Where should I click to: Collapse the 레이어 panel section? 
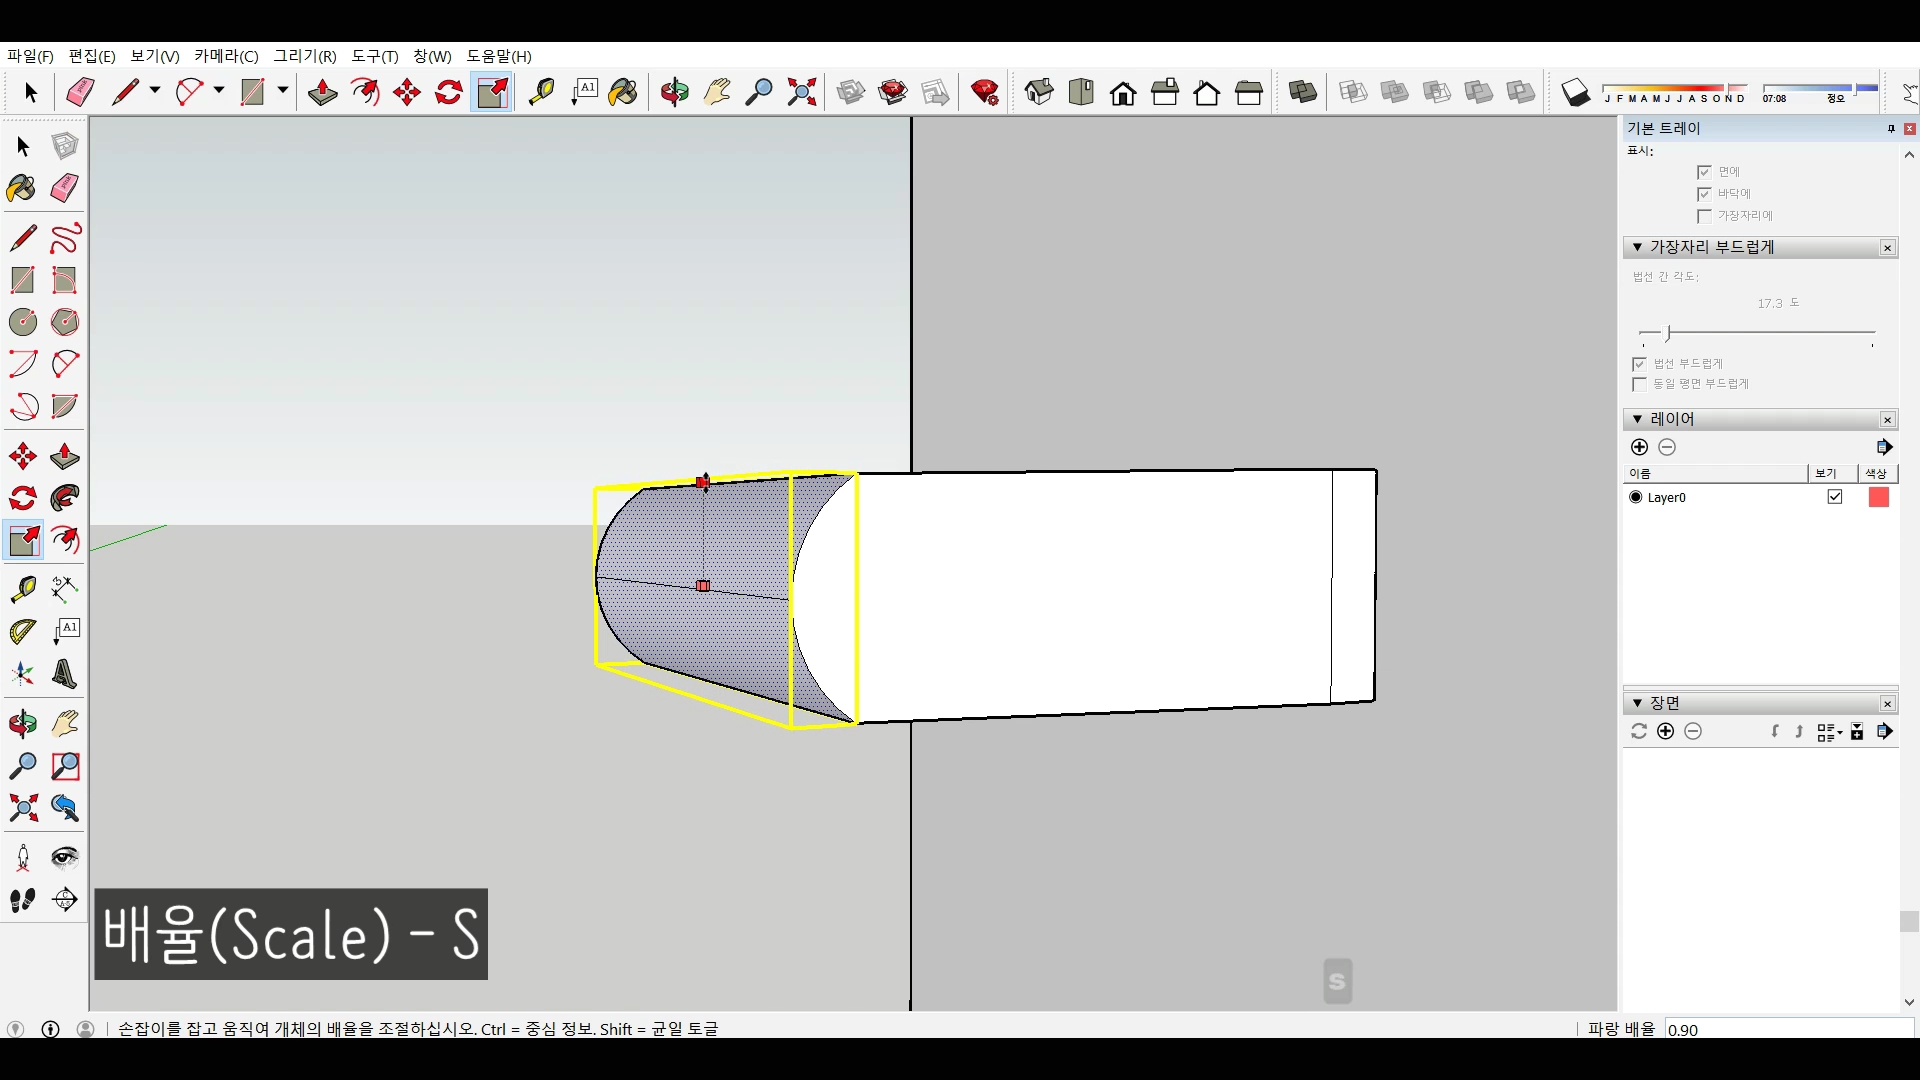[x=1637, y=419]
